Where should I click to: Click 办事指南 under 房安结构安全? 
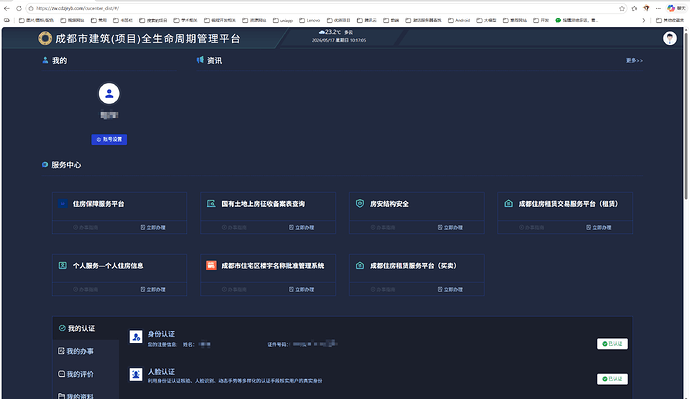tap(383, 227)
